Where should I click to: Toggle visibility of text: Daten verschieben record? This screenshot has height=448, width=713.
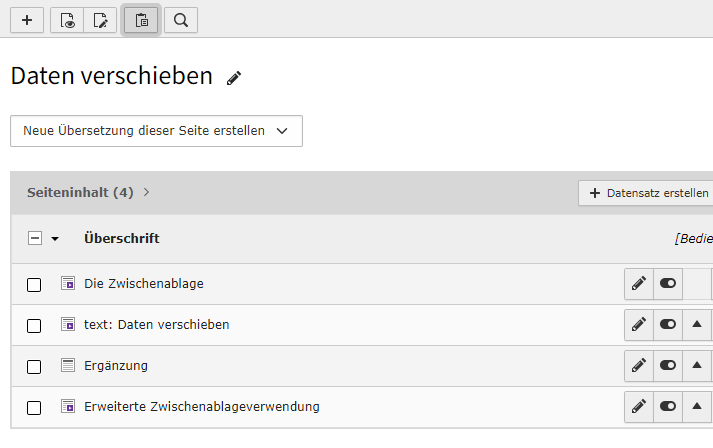tap(668, 324)
